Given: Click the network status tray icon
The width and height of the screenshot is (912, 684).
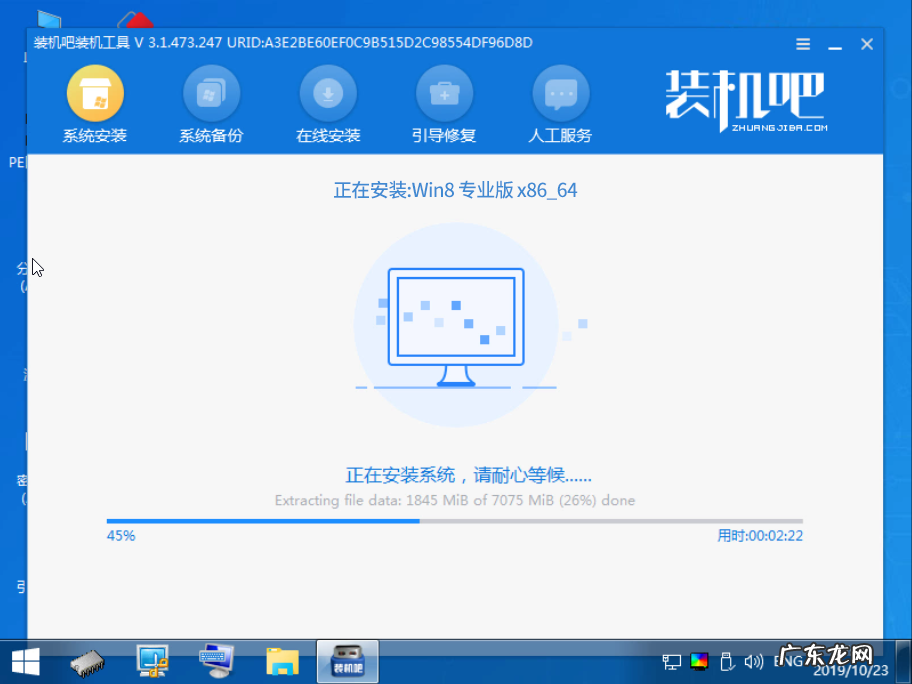Looking at the screenshot, I should point(670,661).
